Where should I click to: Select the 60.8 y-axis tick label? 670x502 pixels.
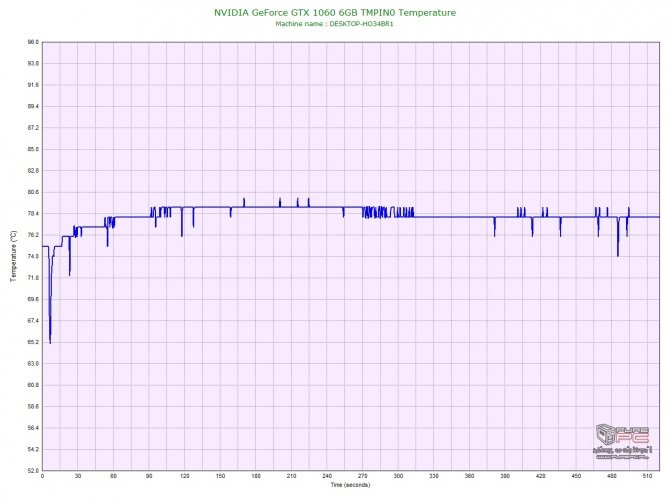(x=33, y=385)
